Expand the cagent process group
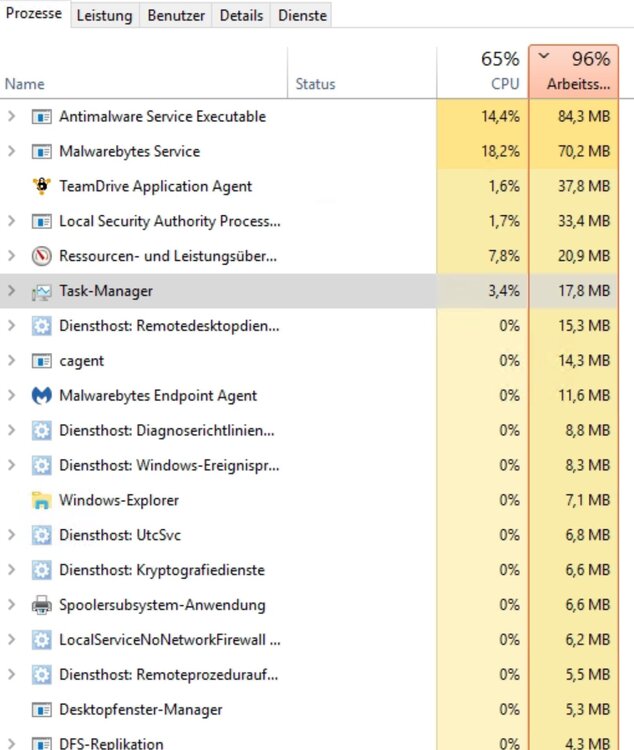The width and height of the screenshot is (634, 750). coord(12,361)
